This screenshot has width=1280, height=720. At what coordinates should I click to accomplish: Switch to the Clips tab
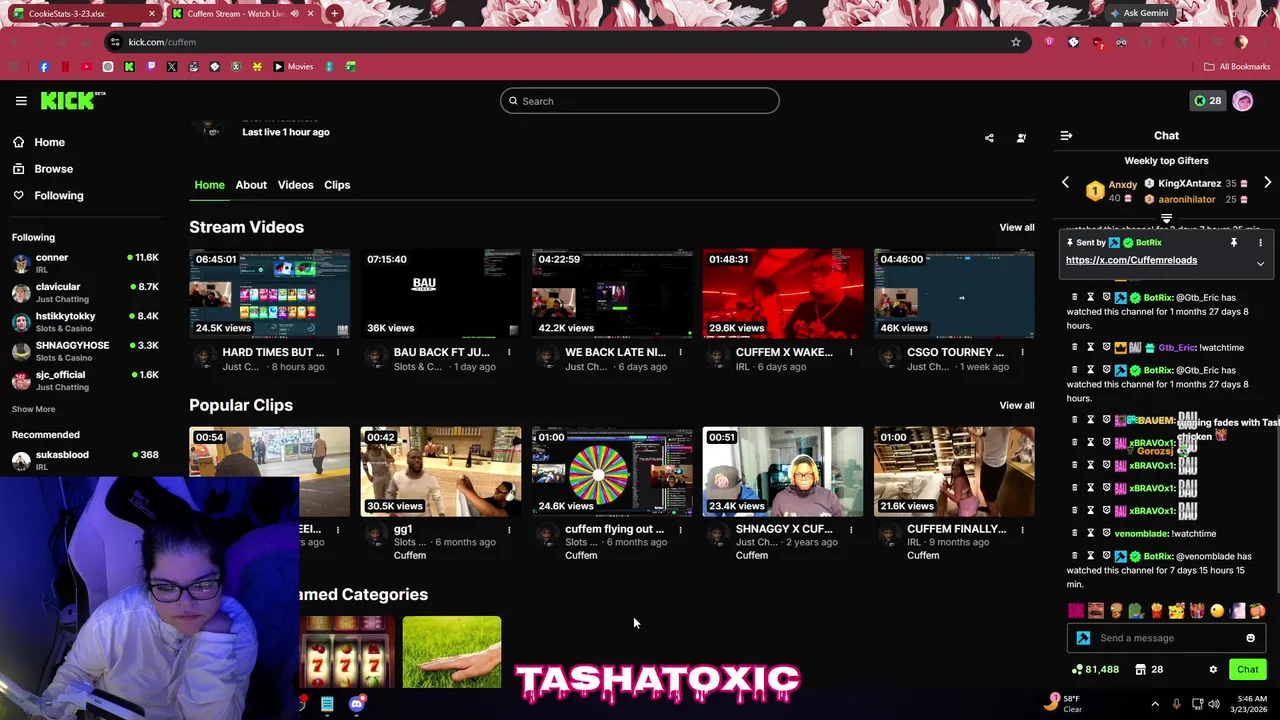[337, 185]
